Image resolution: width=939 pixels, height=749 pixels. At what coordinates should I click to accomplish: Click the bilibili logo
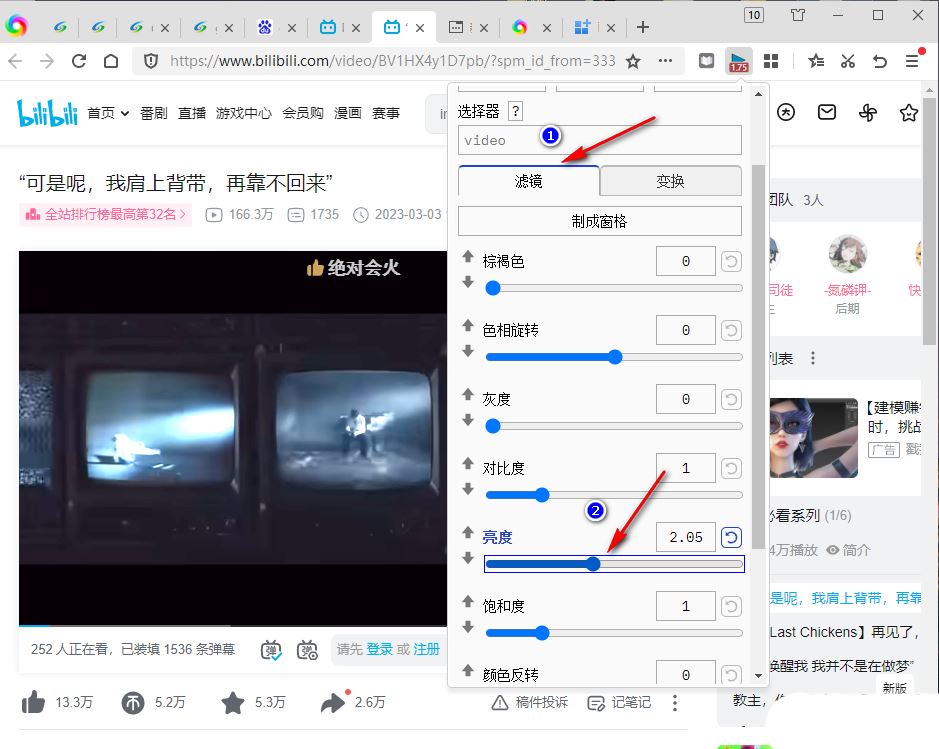coord(47,113)
